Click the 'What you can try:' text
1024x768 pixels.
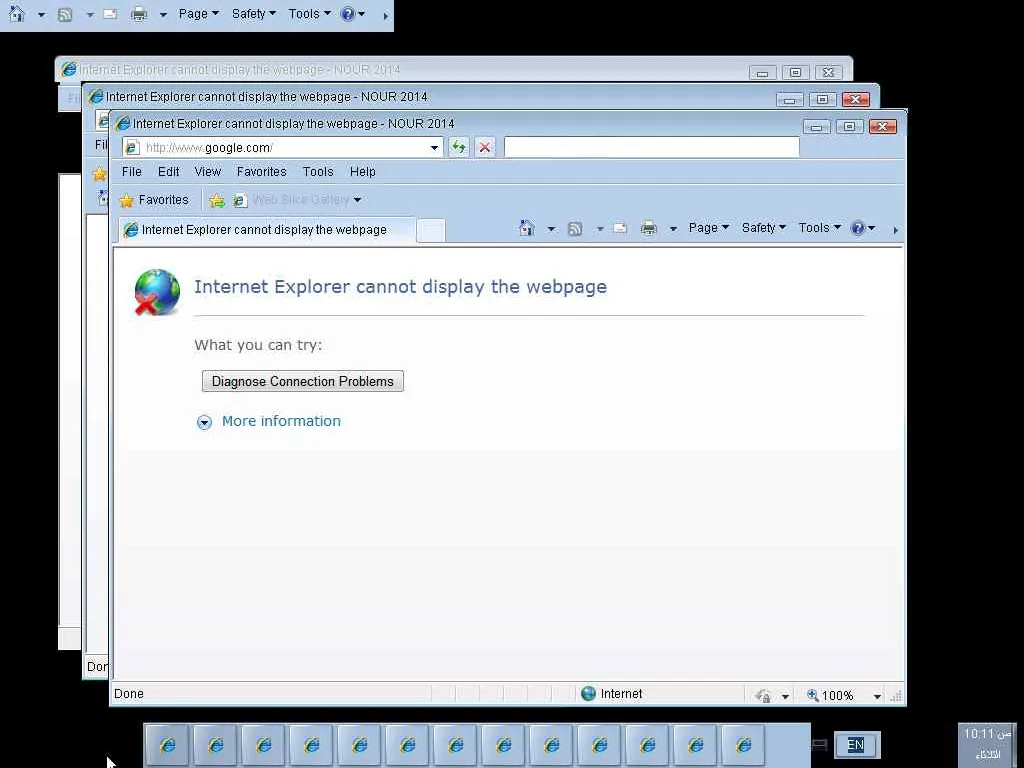(258, 345)
